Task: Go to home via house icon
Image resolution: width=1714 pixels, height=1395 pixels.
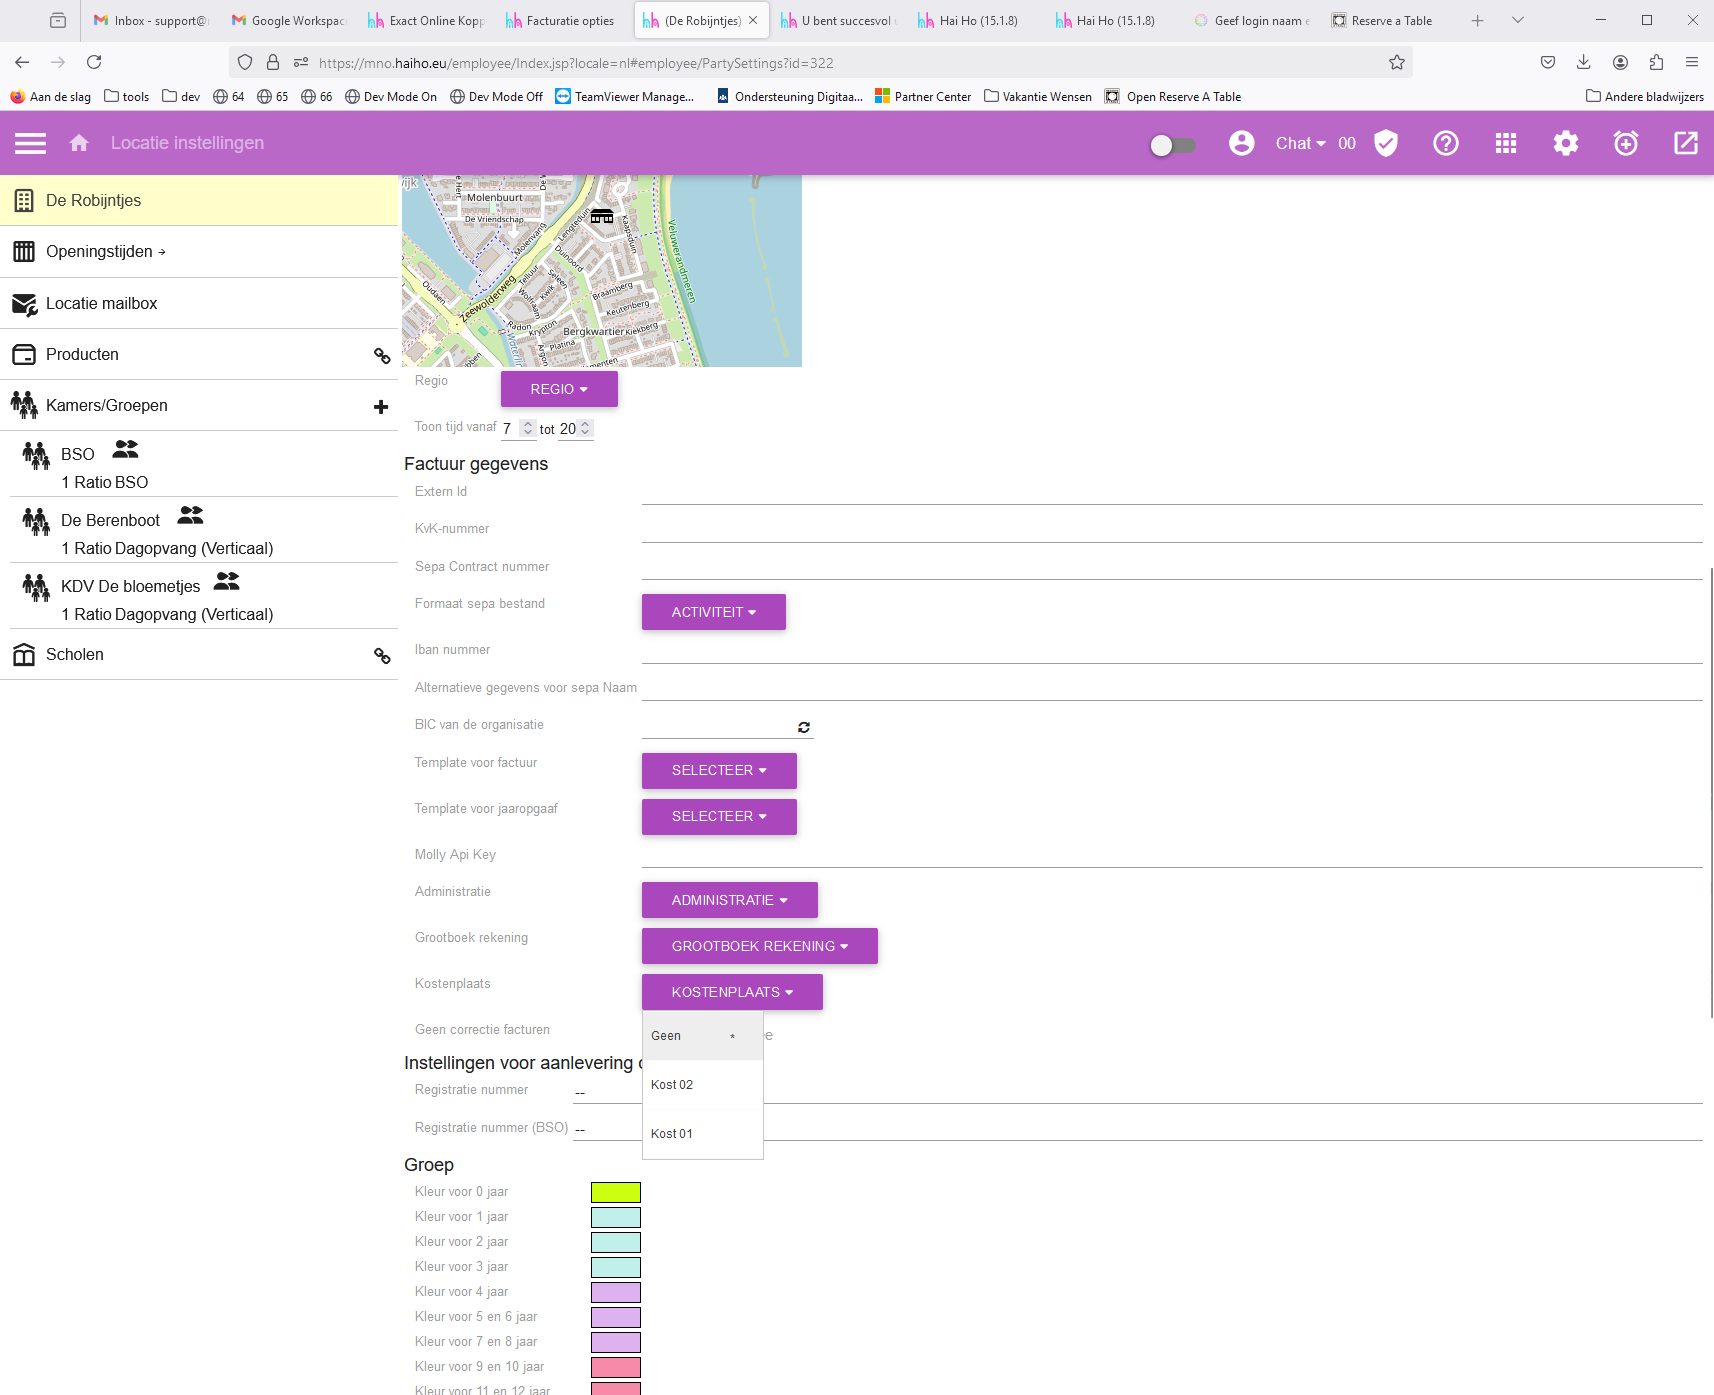Action: tap(79, 143)
